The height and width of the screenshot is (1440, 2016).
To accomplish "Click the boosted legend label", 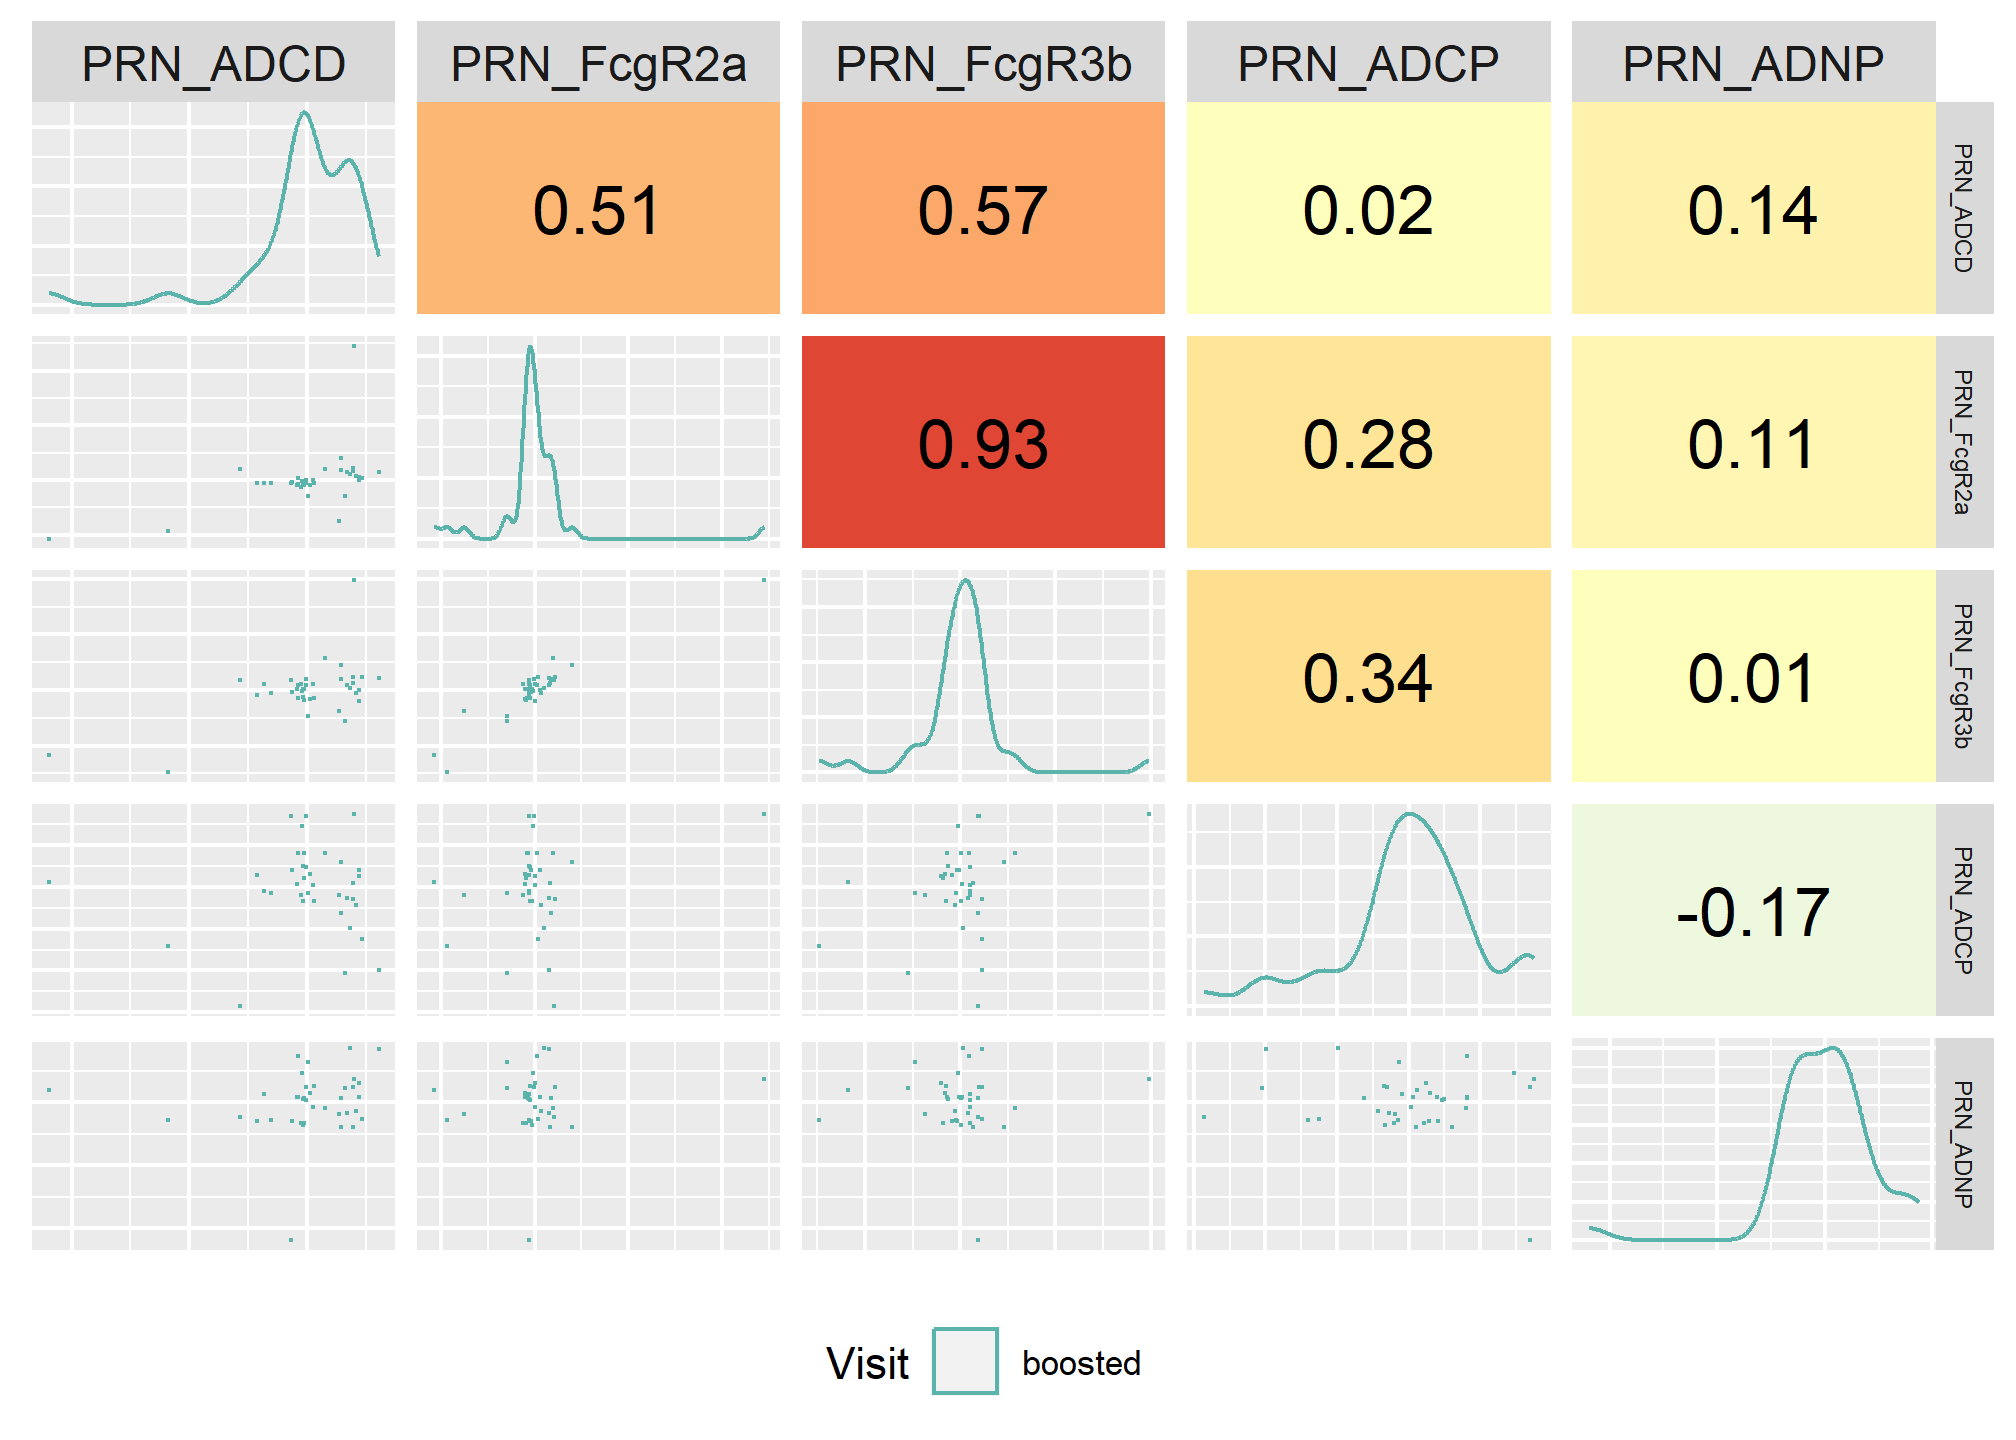I will [x=1081, y=1363].
